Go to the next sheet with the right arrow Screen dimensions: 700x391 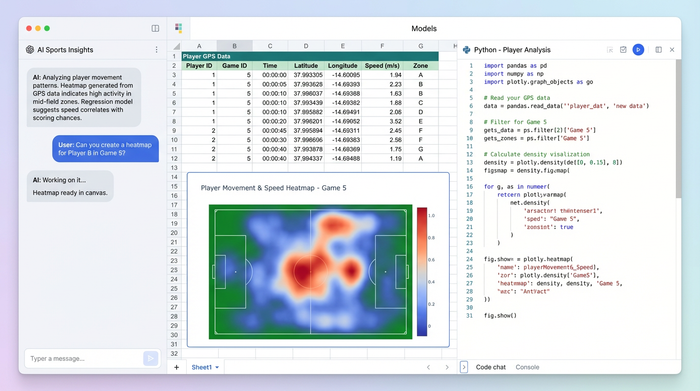447,367
